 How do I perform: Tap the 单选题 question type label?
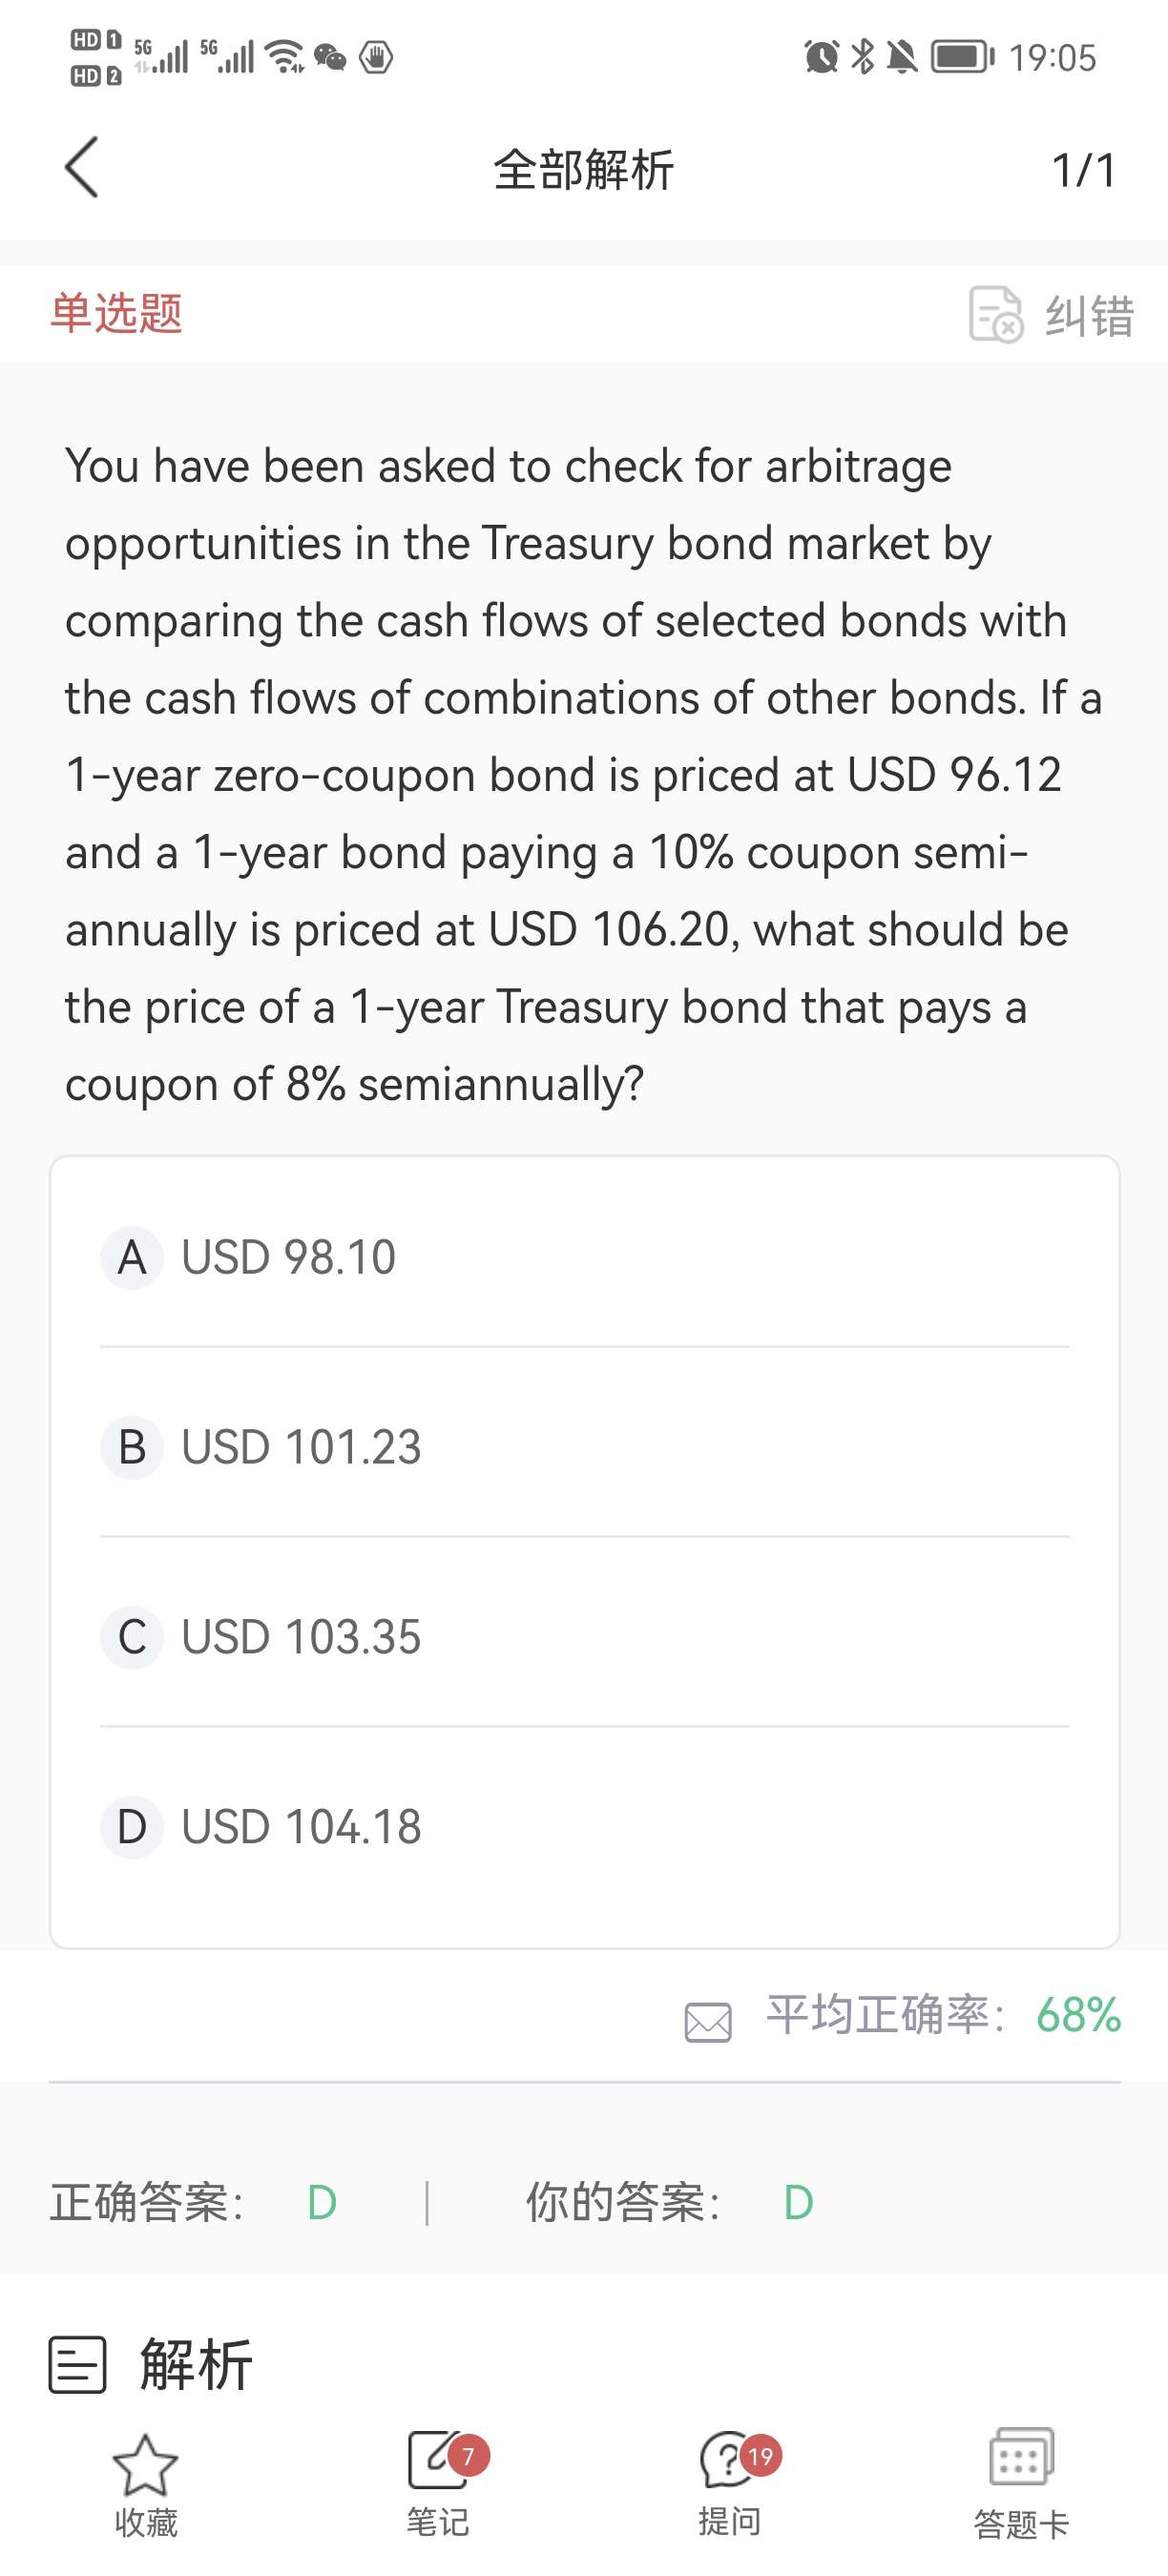(x=116, y=313)
